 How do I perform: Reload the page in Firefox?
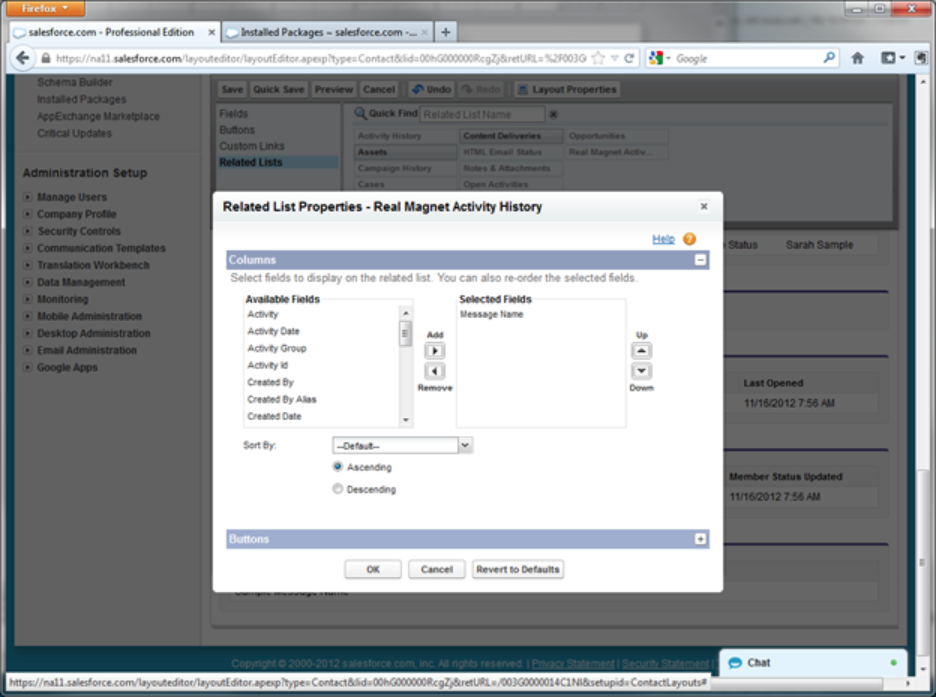pos(629,58)
